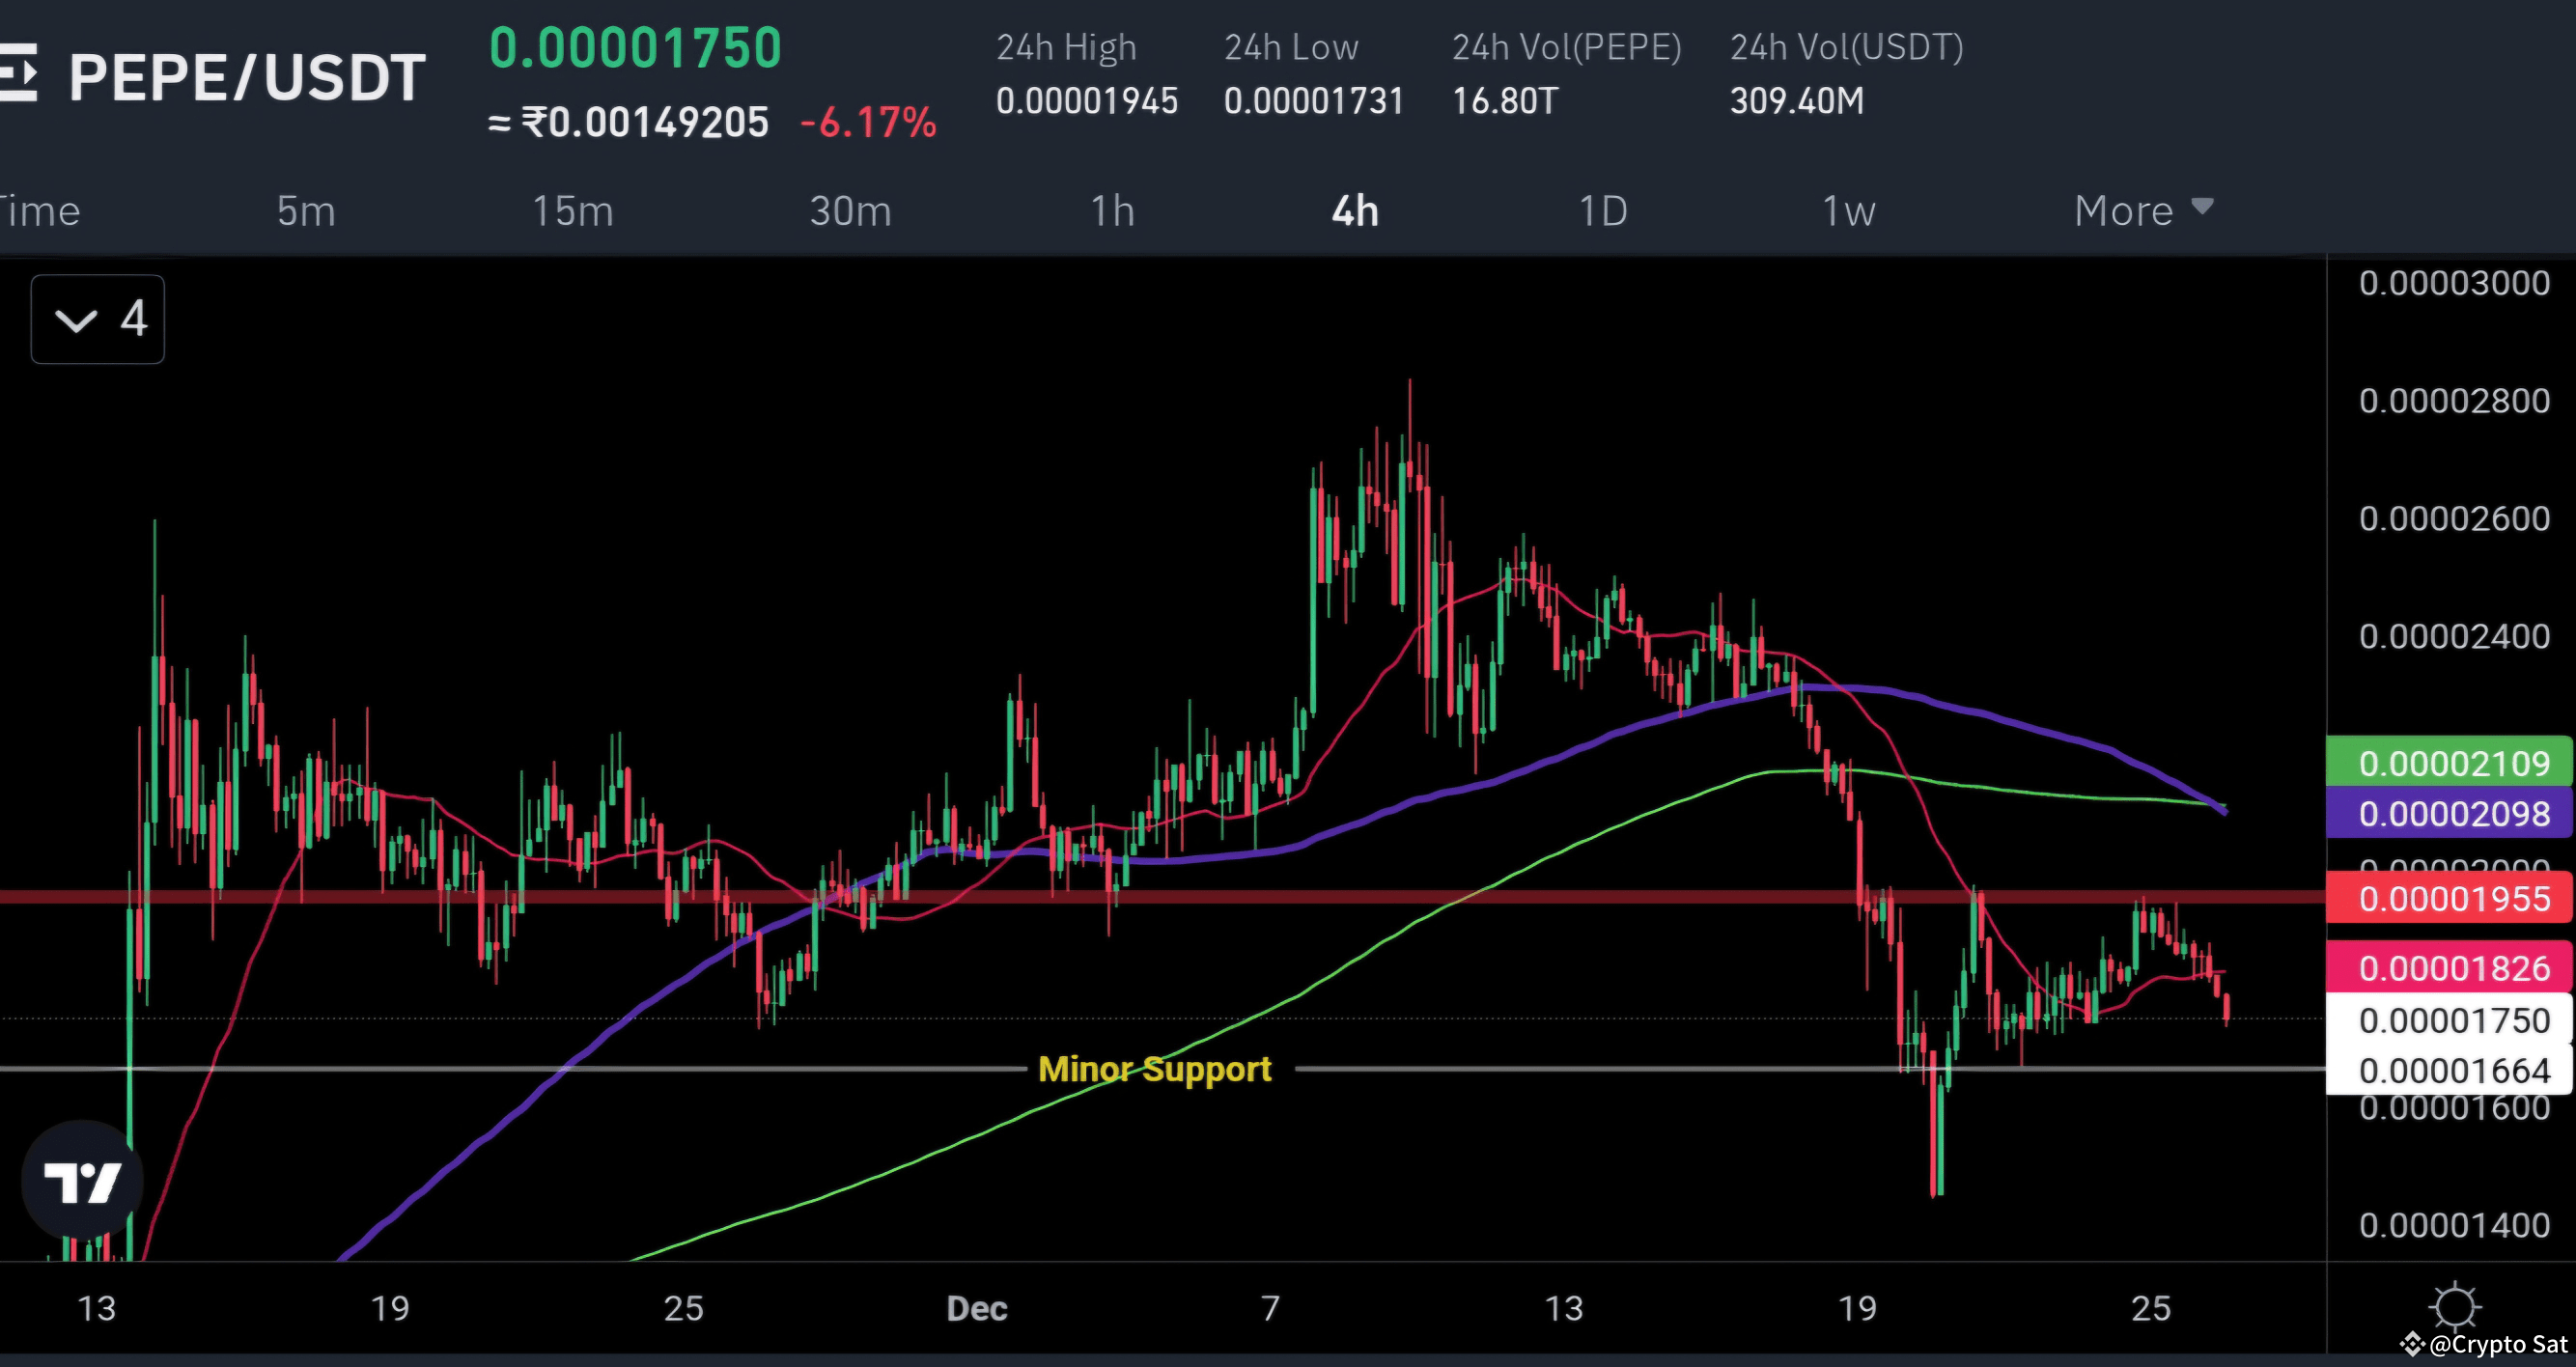Viewport: 2576px width, 1367px height.
Task: Expand the candle interval selector showing 4
Action: (97, 319)
